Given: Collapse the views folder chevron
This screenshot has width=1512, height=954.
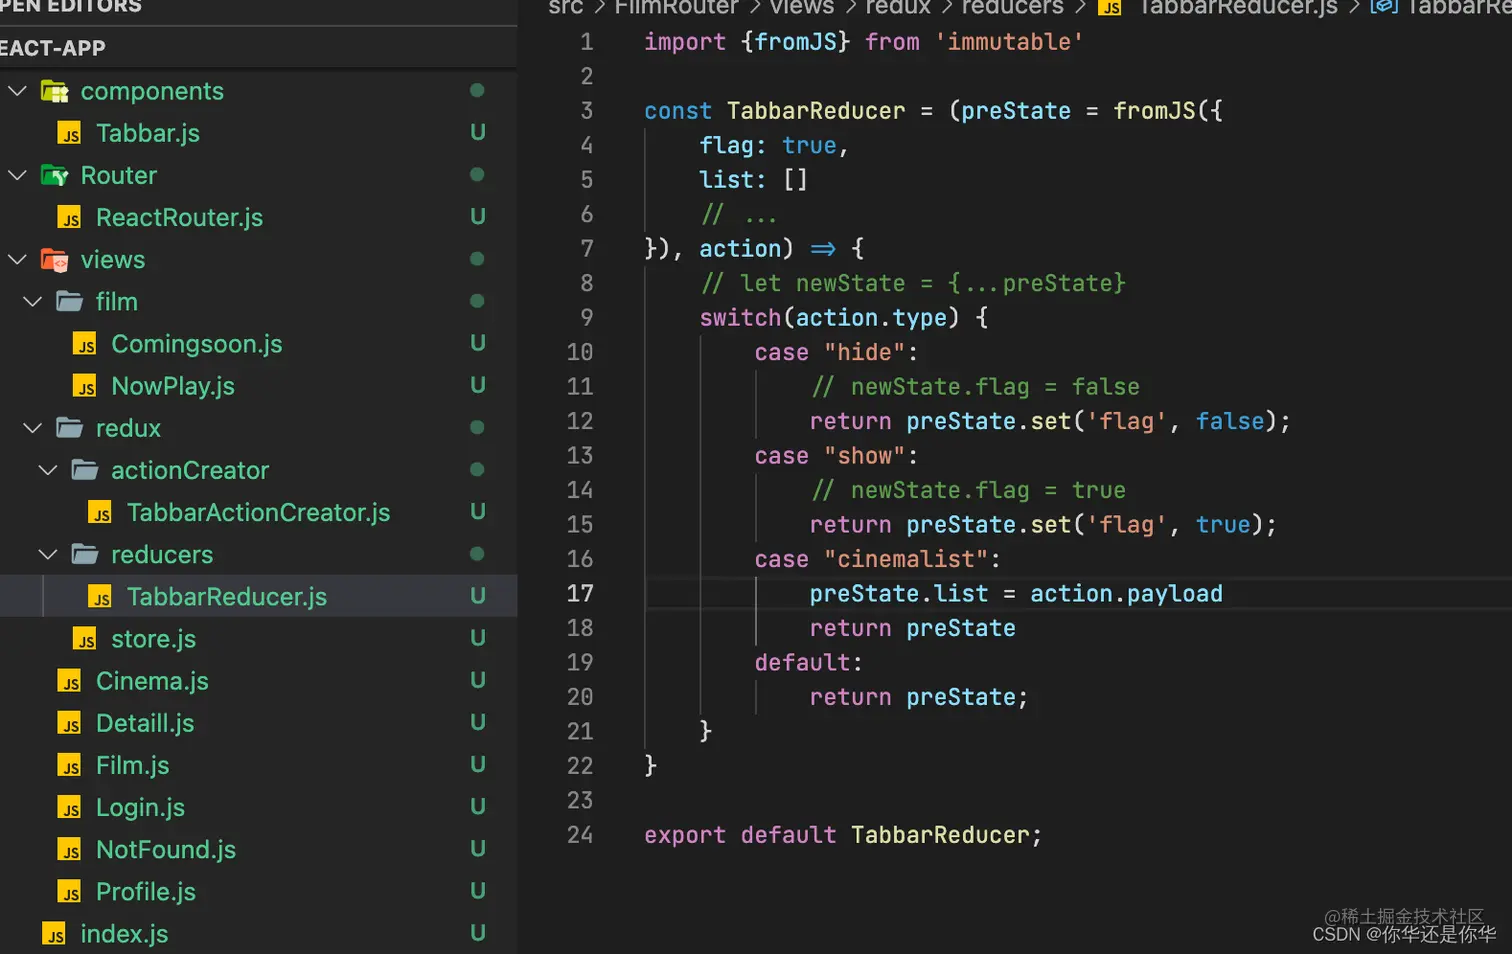Looking at the screenshot, I should click(x=17, y=260).
